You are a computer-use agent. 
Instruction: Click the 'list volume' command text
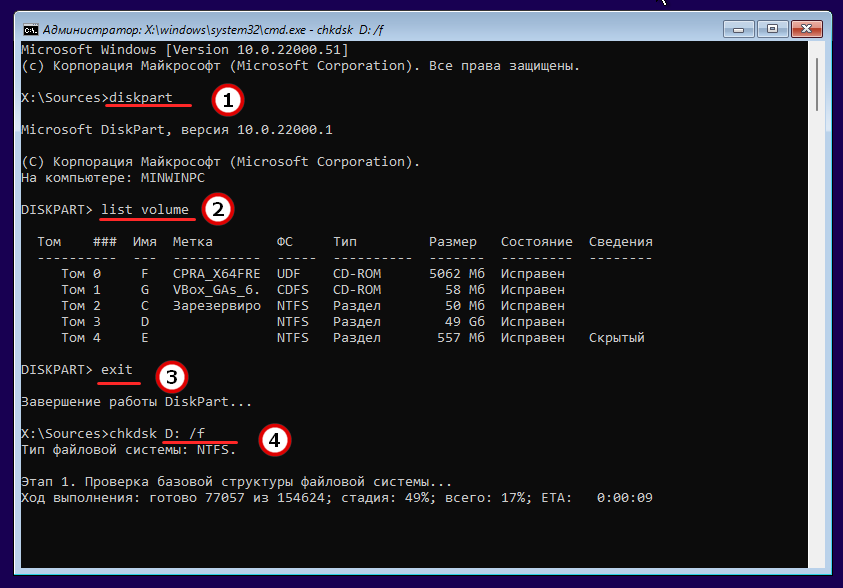[145, 210]
